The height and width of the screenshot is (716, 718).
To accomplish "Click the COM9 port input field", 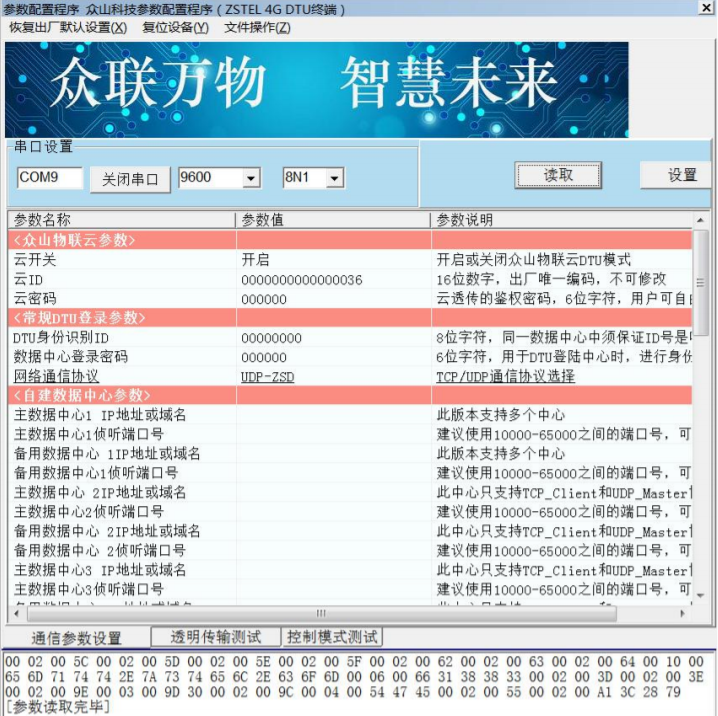I will pyautogui.click(x=50, y=177).
